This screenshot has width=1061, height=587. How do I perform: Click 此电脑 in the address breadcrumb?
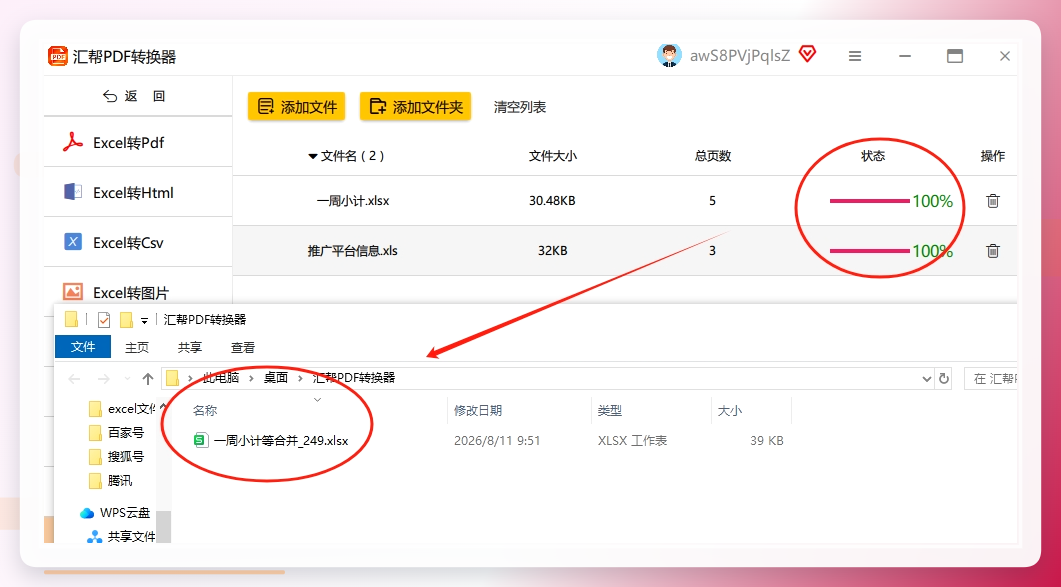coord(221,378)
